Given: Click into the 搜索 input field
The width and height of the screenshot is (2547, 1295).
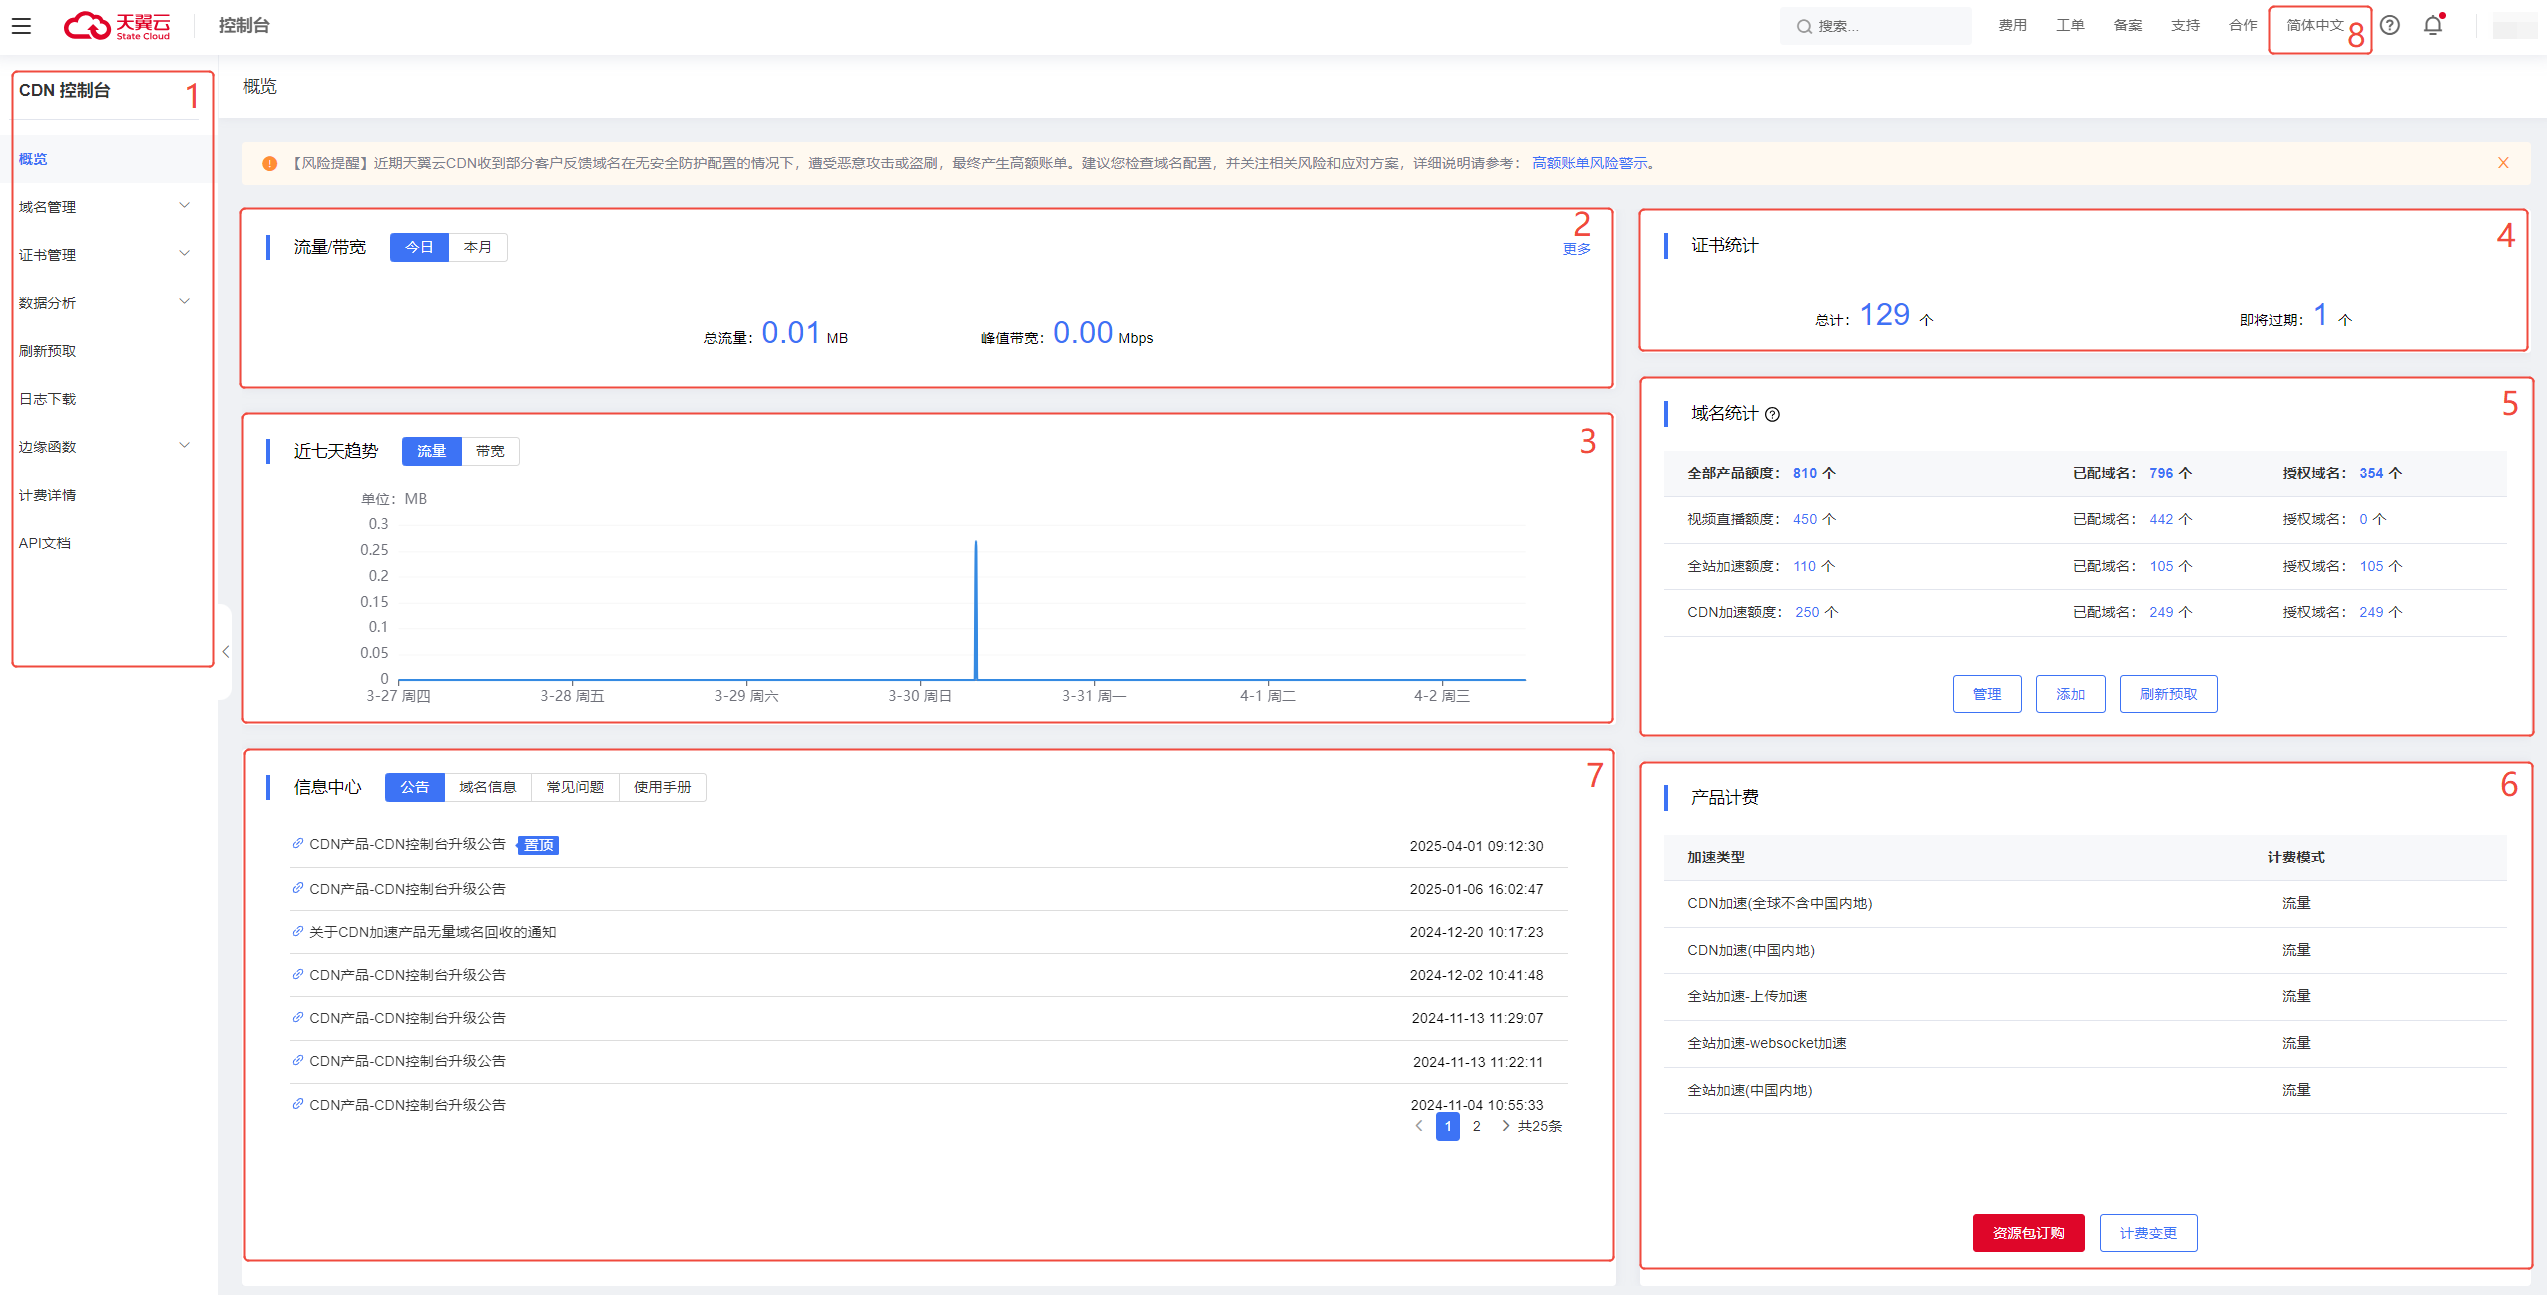Looking at the screenshot, I should 1876,27.
